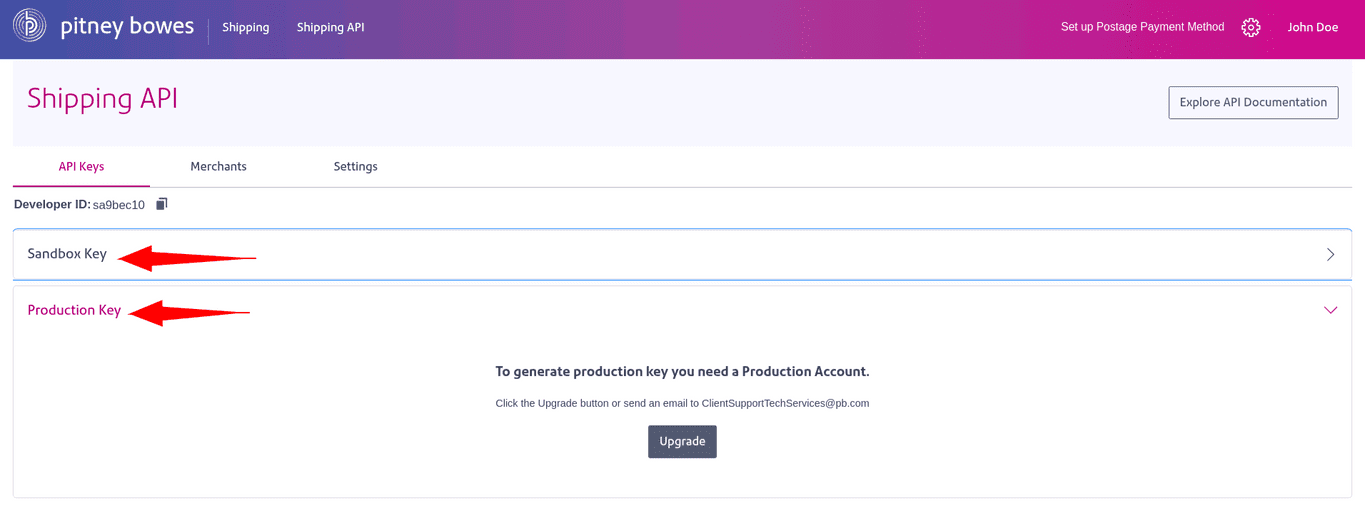Open the settings gear icon

pos(1250,28)
